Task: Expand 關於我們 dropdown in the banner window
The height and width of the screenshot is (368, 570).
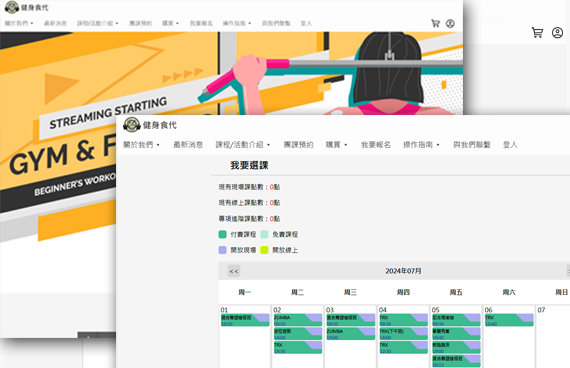Action: pyautogui.click(x=19, y=23)
